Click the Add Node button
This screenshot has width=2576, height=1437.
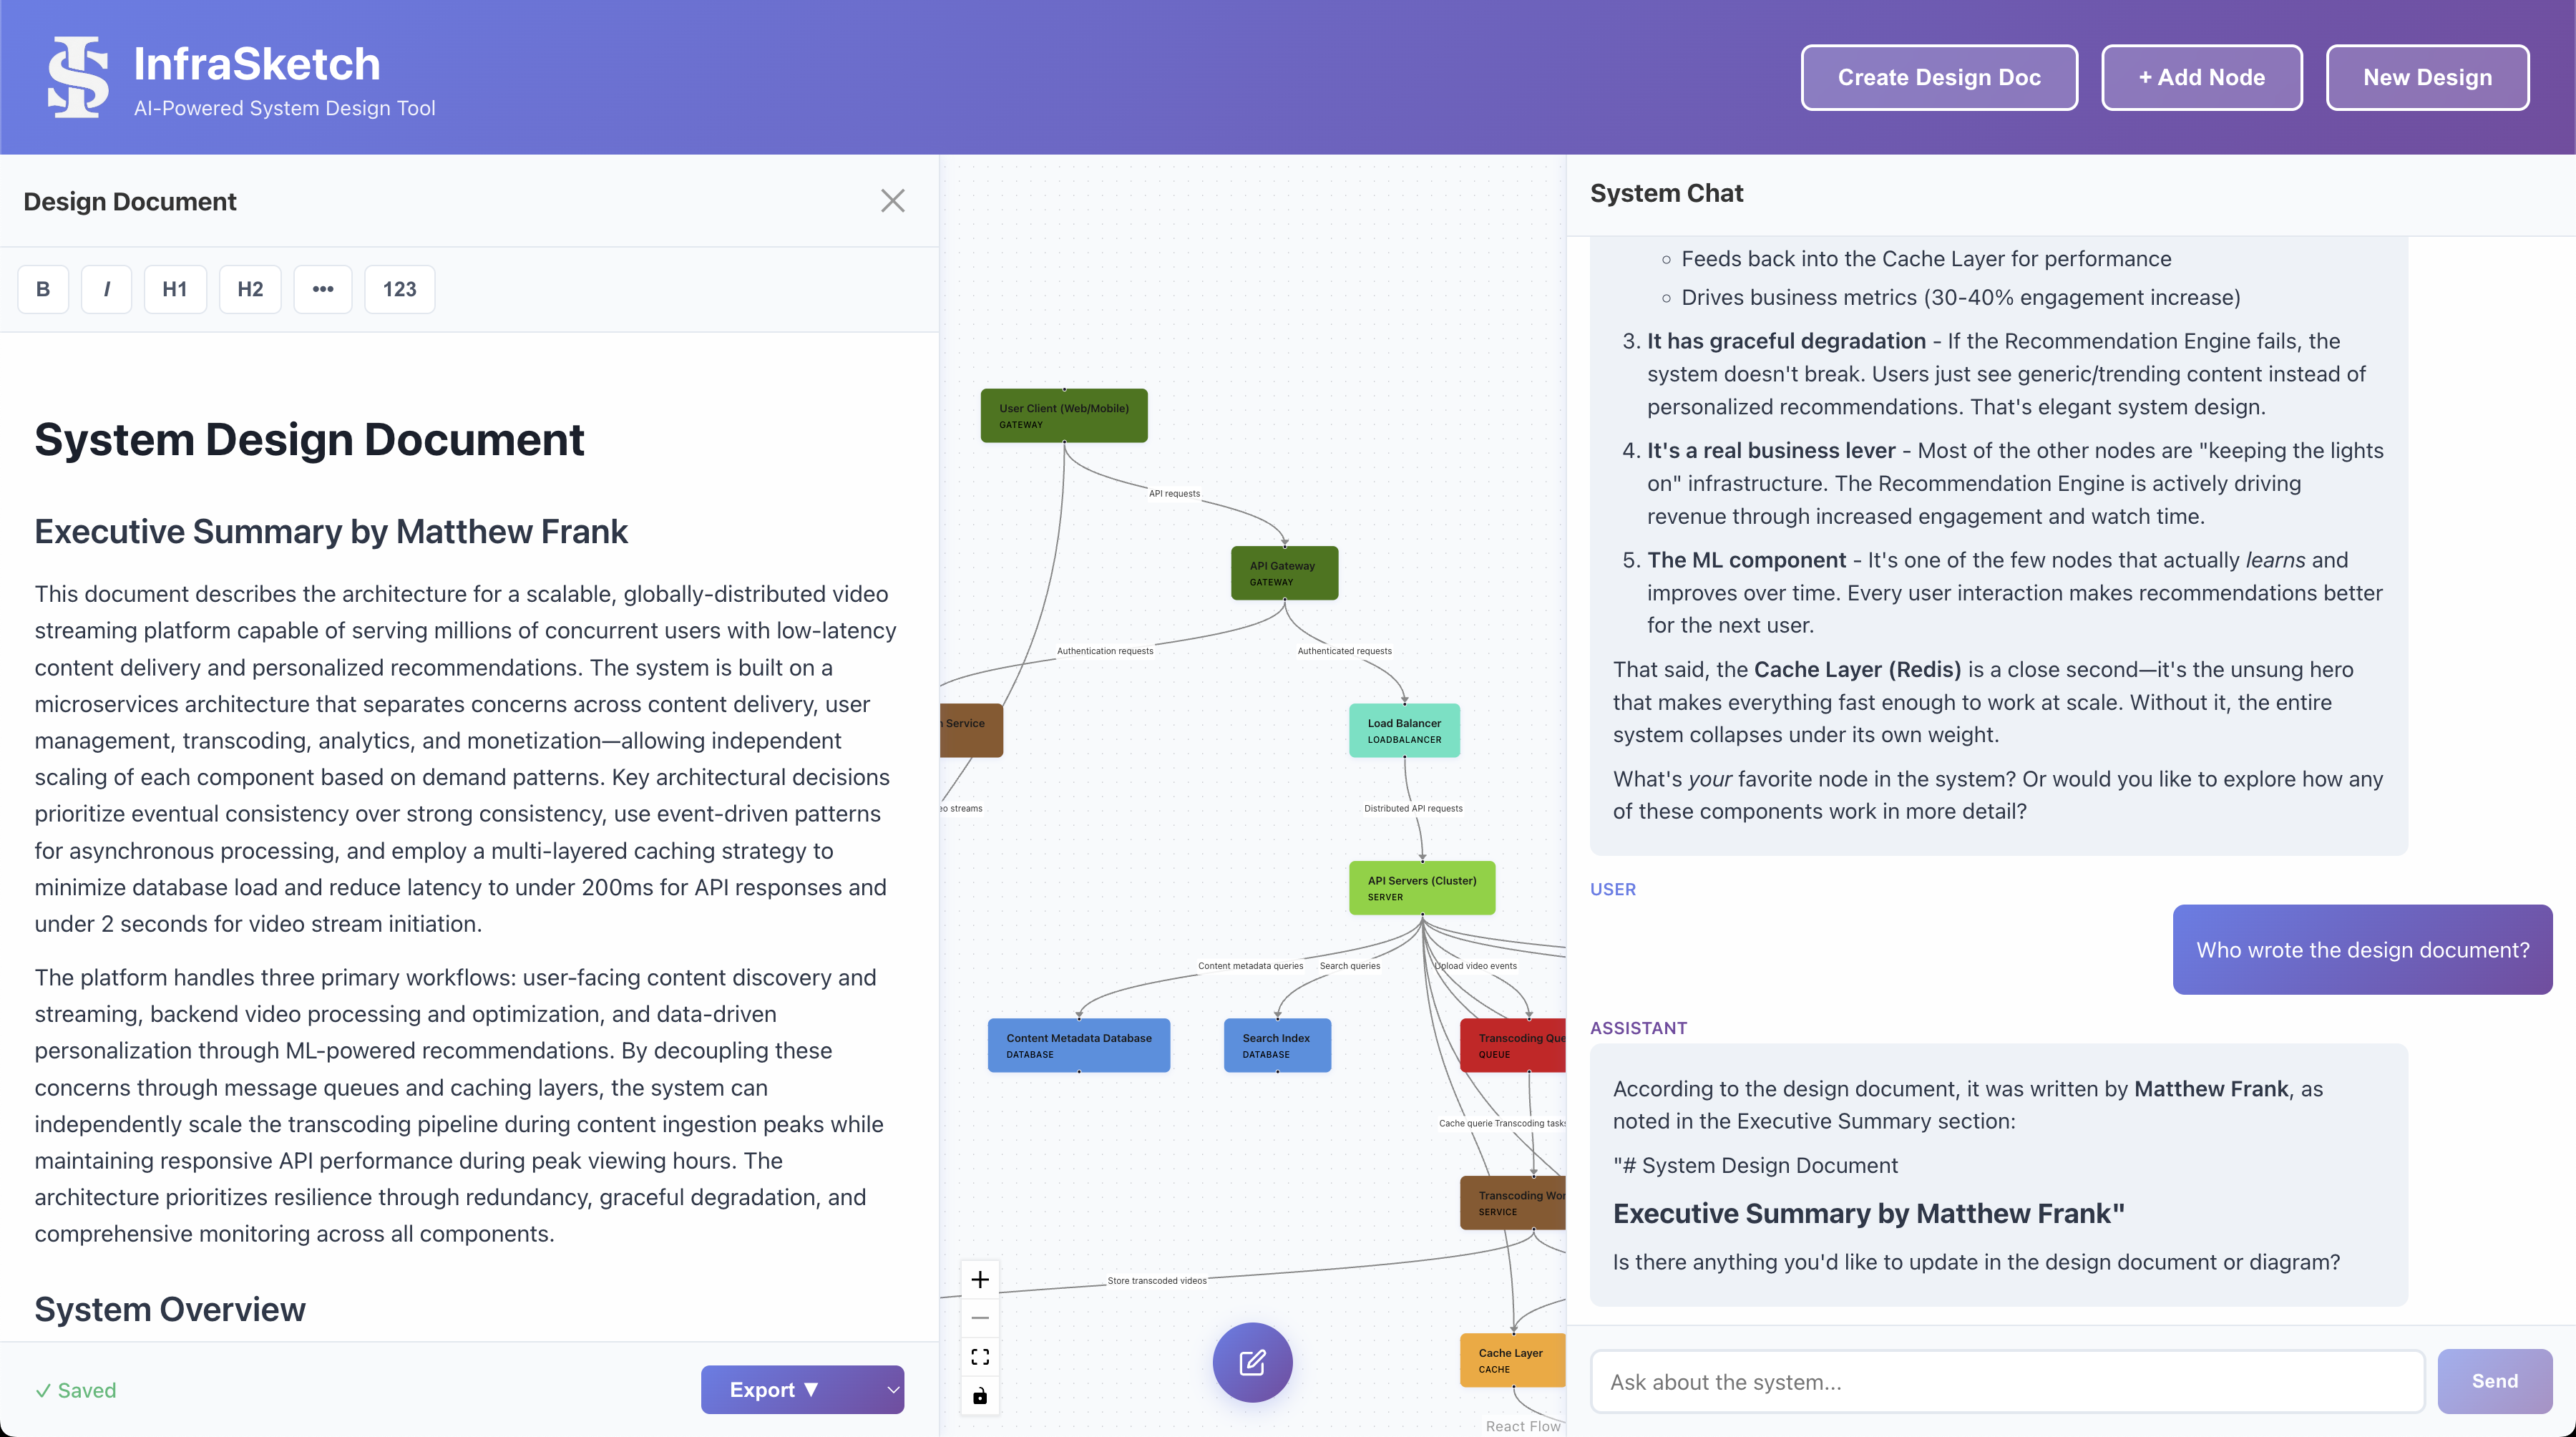(x=2201, y=77)
